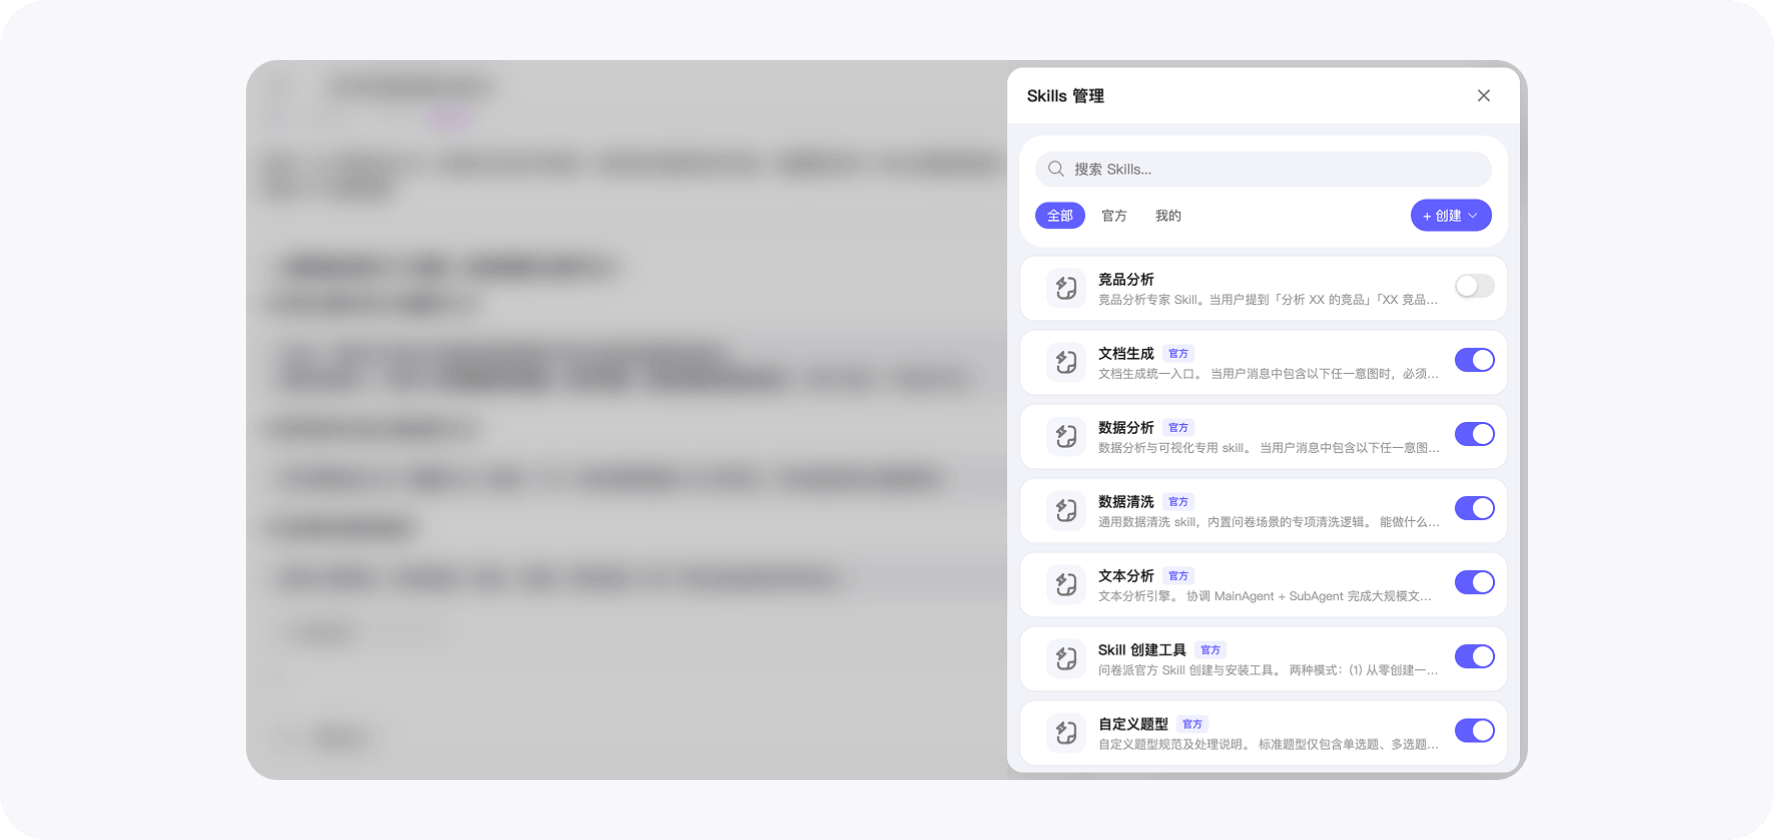Screen dimensions: 1774x840
Task: Click the 文档生成统一入口 description text
Action: [1268, 374]
